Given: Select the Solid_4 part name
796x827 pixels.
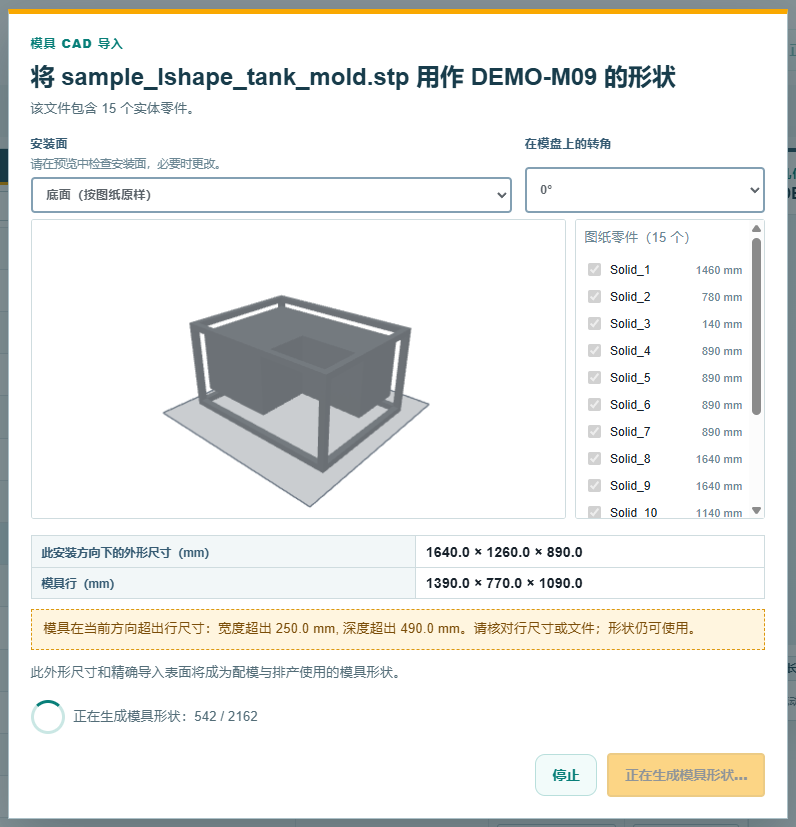Looking at the screenshot, I should [630, 350].
